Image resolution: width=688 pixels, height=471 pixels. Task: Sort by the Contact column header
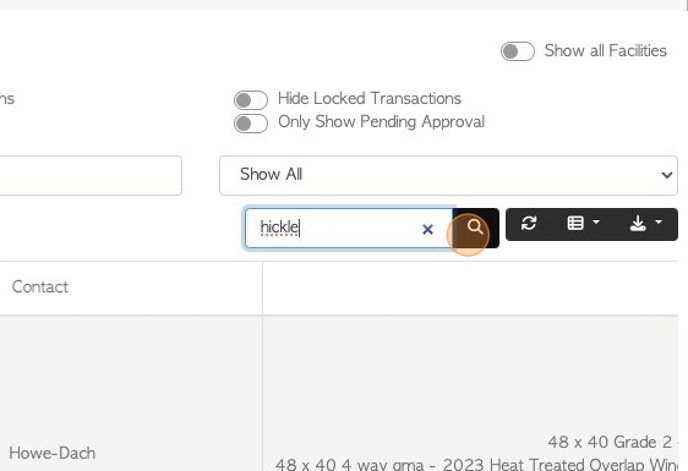tap(40, 287)
